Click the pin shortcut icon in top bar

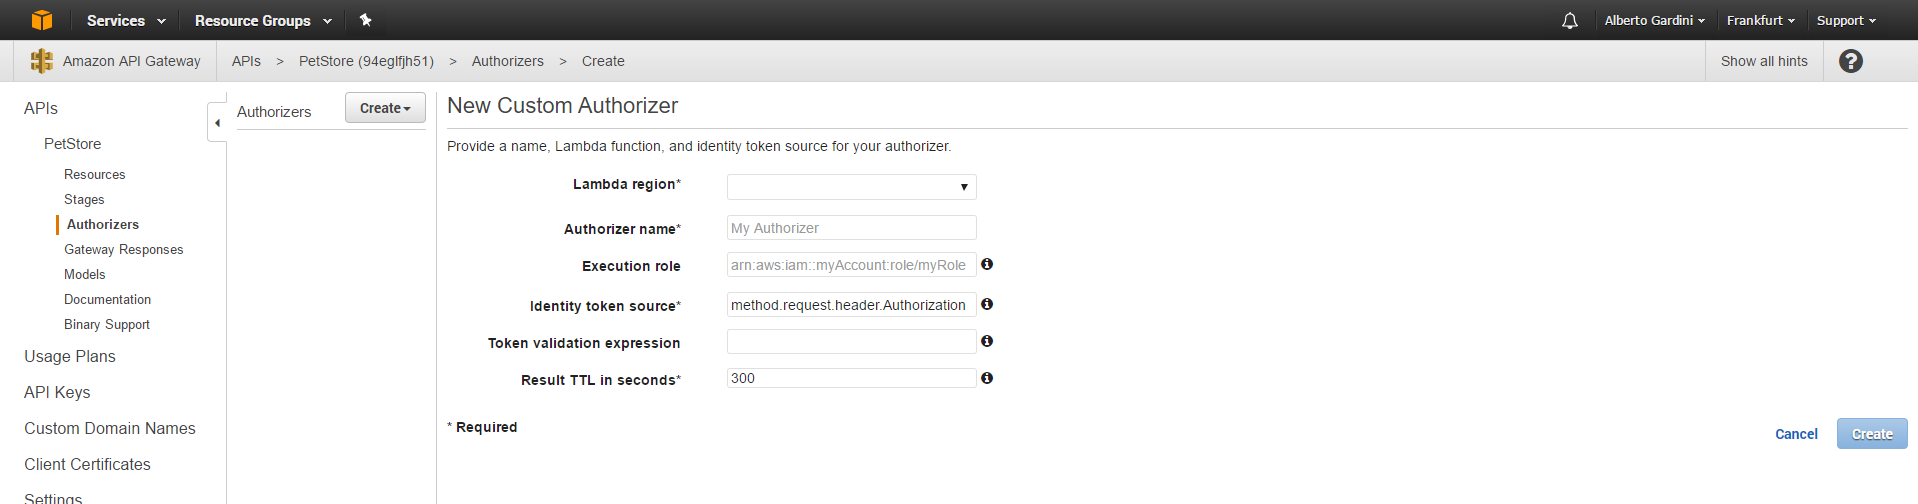click(366, 20)
